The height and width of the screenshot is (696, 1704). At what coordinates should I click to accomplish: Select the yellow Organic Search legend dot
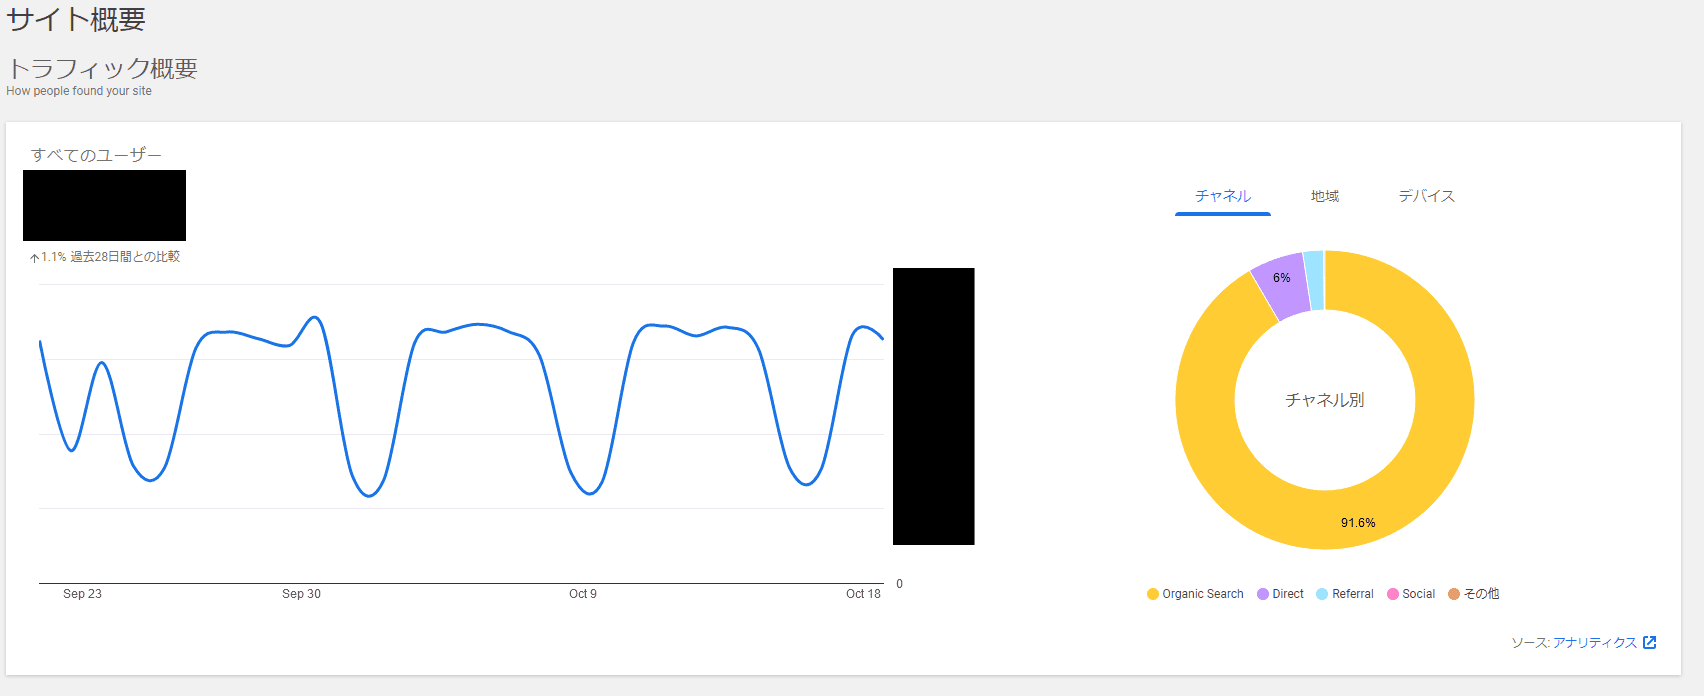1153,594
